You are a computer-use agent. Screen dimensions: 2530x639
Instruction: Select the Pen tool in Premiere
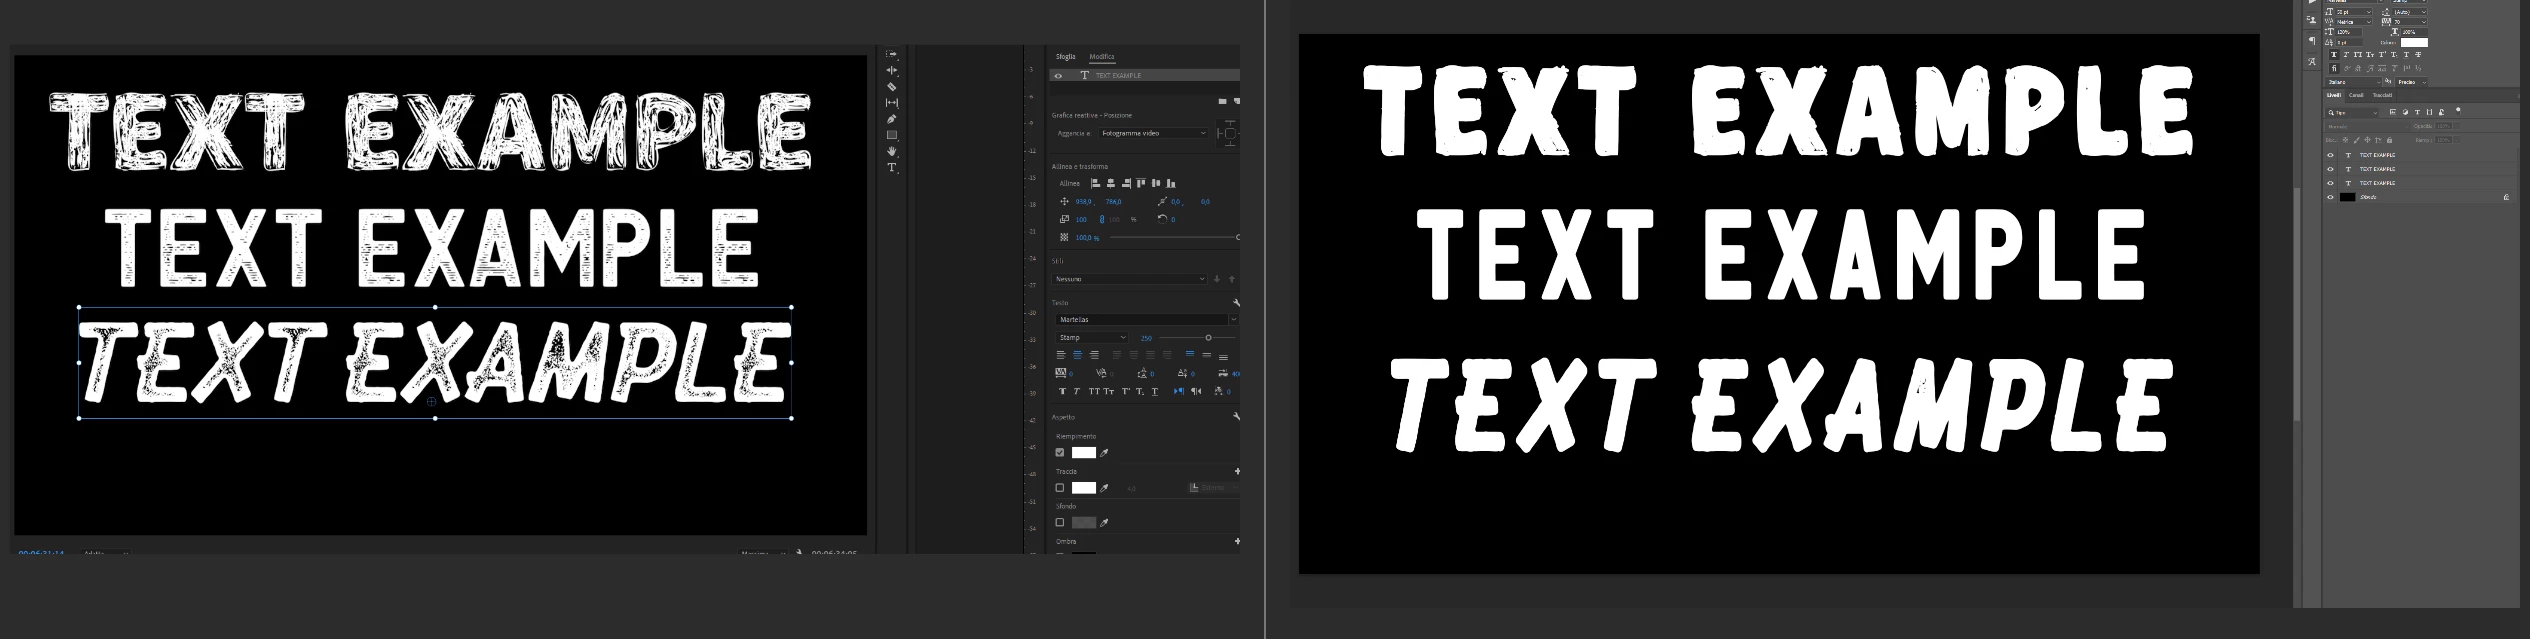point(892,119)
